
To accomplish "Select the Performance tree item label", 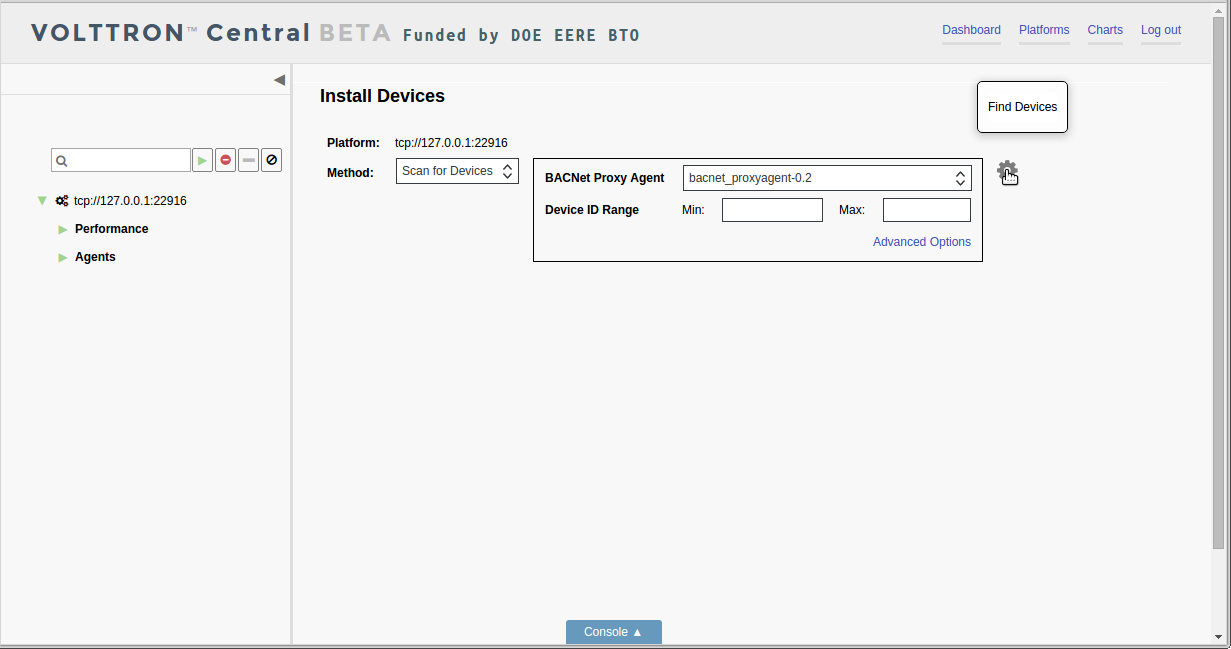I will [x=111, y=229].
